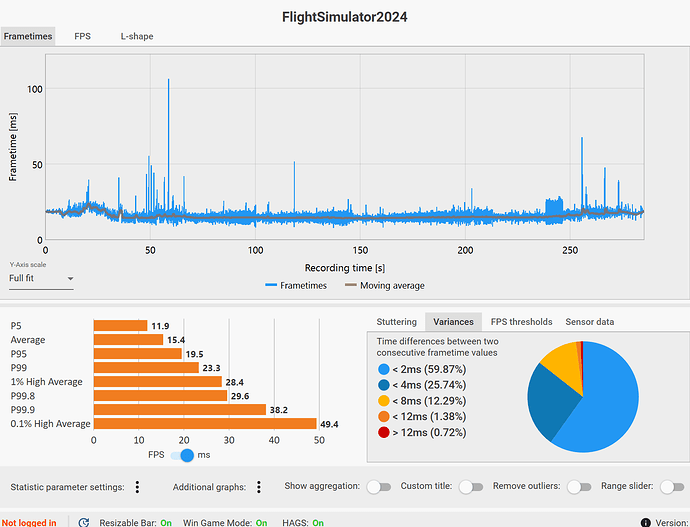Click the P5 bar in statistics chart
The height and width of the screenshot is (527, 690).
coord(120,326)
